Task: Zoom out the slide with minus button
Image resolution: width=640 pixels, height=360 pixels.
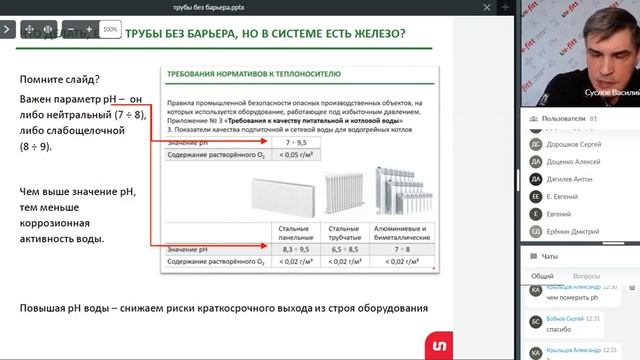Action: tap(71, 29)
